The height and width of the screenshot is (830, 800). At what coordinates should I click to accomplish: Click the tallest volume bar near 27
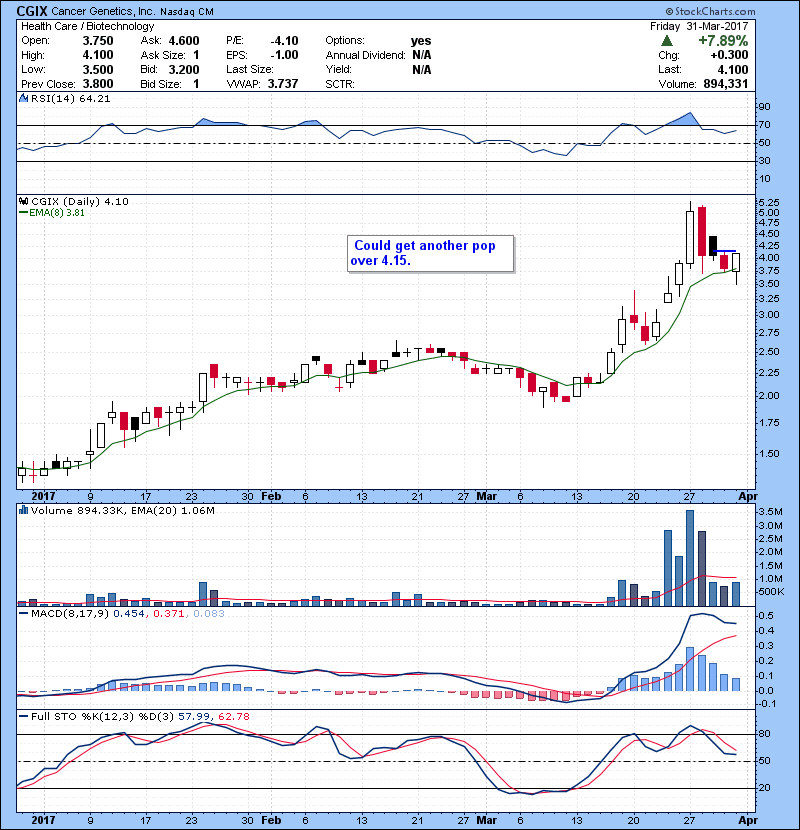point(689,558)
